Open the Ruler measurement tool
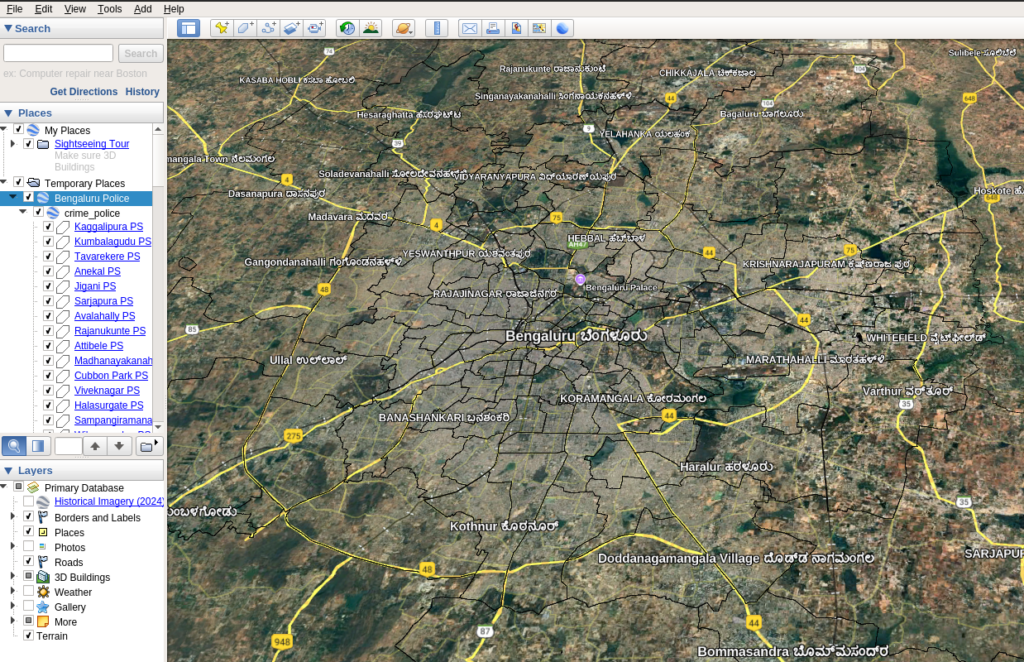This screenshot has height=662, width=1024. (x=437, y=28)
